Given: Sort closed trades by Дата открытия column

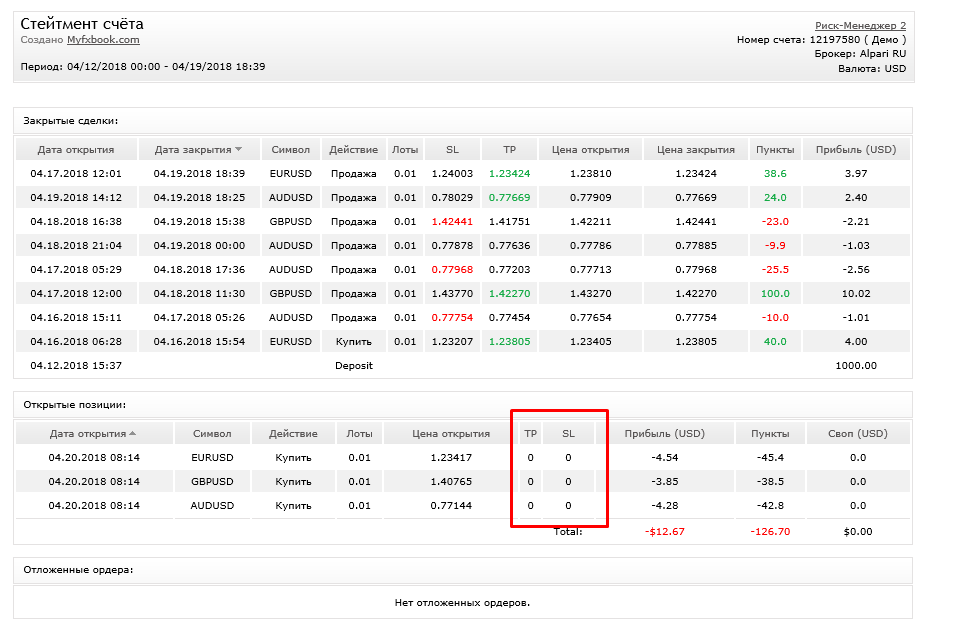Looking at the screenshot, I should pyautogui.click(x=76, y=150).
